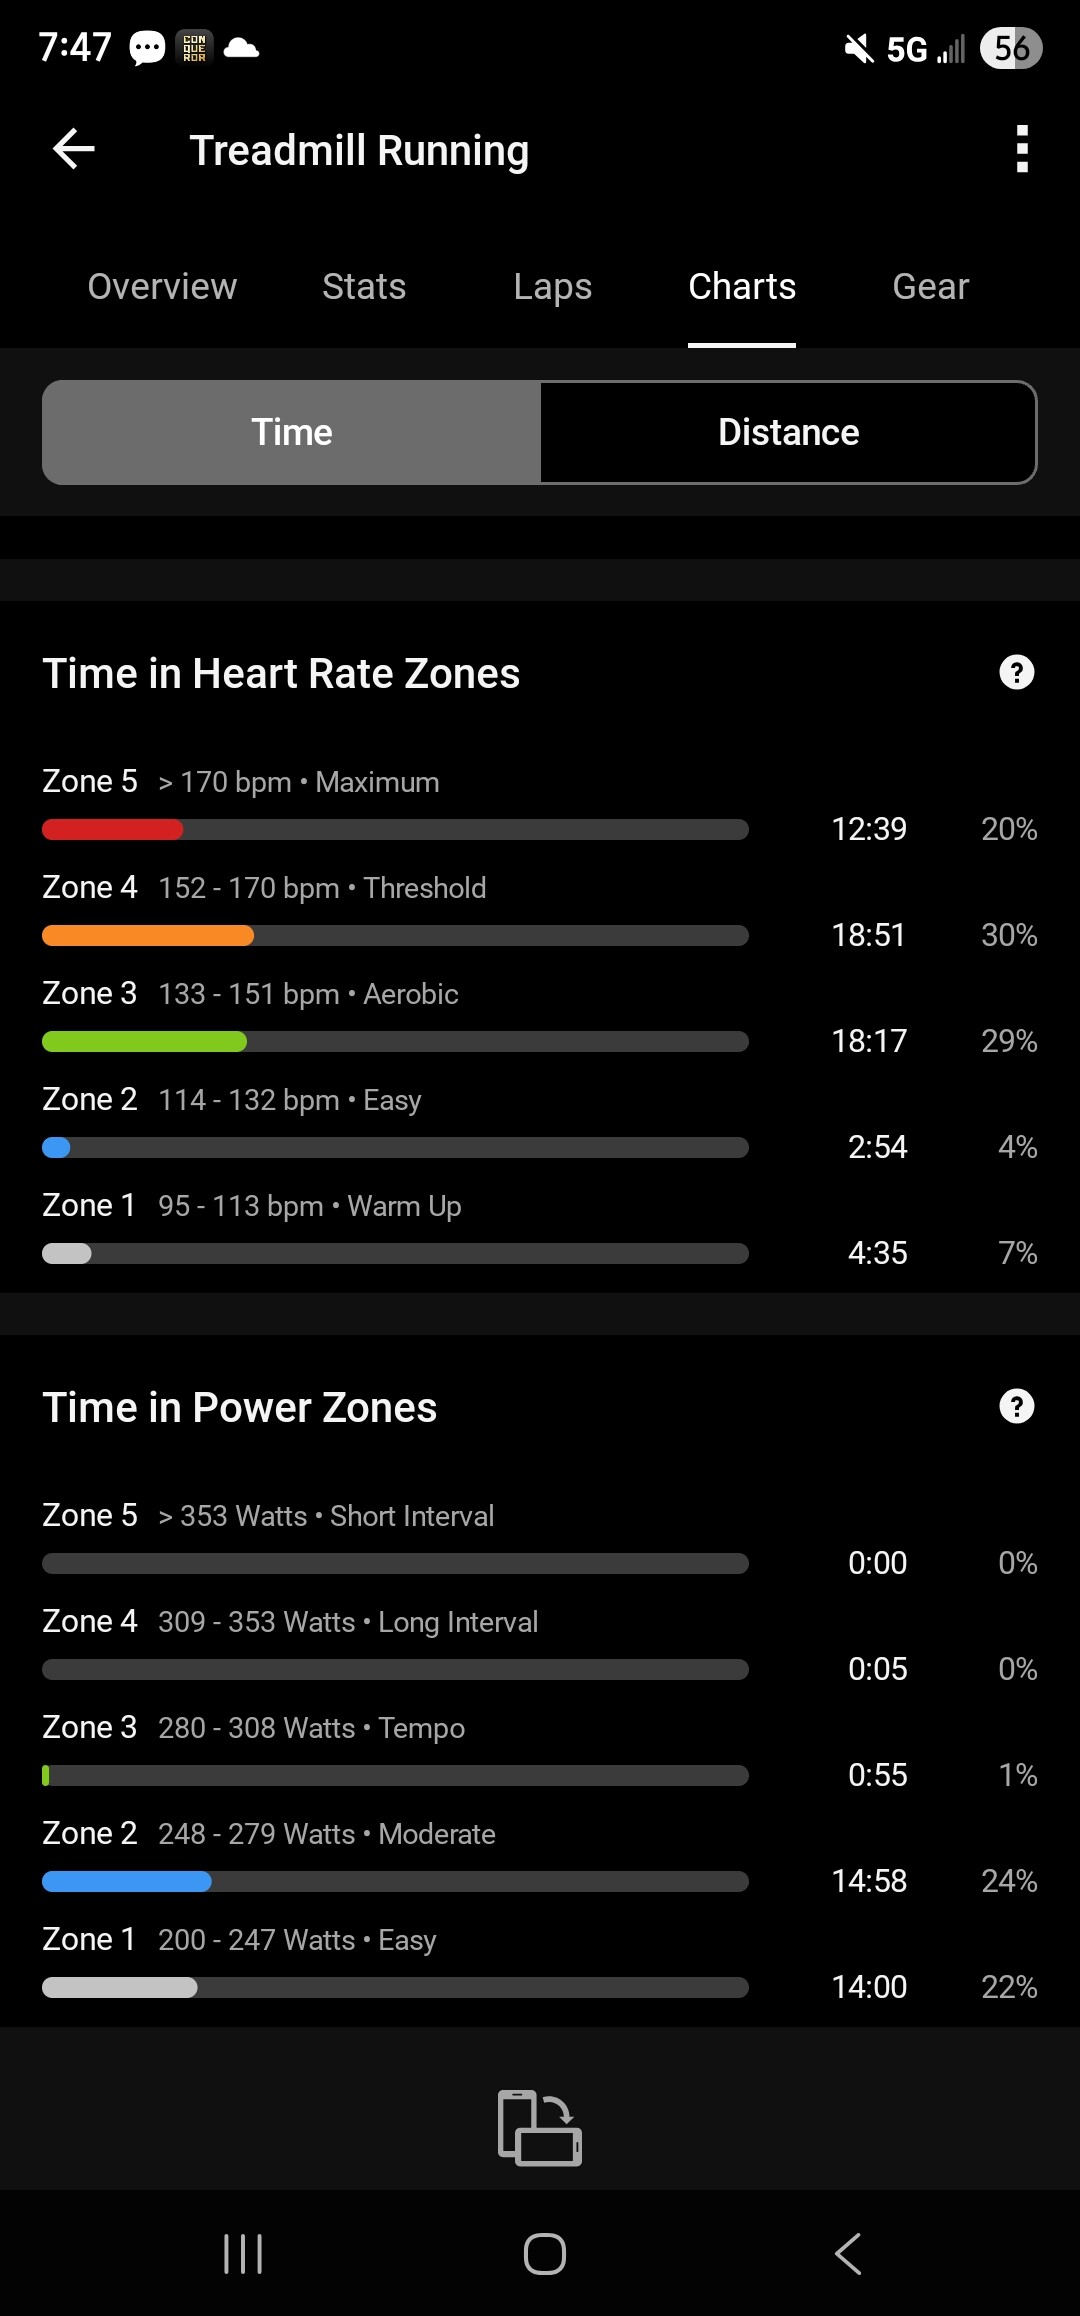The image size is (1080, 2316).
Task: Open Heart Rate Zones help icon
Action: click(1016, 673)
